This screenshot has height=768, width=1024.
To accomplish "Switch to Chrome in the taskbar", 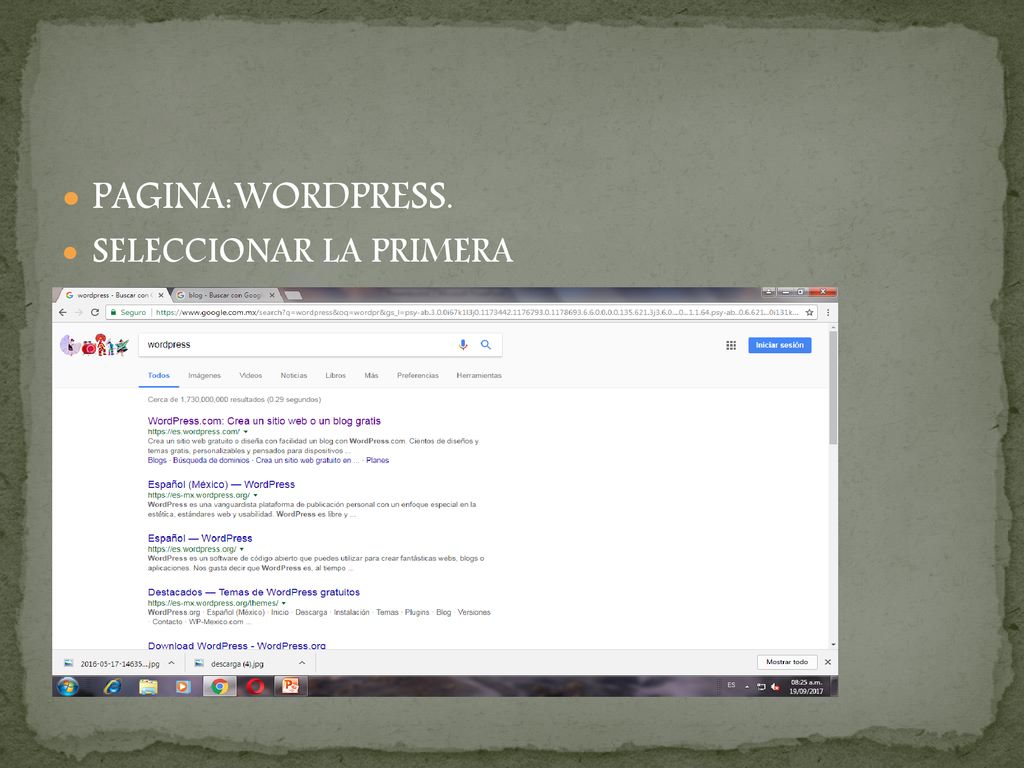I will point(219,686).
